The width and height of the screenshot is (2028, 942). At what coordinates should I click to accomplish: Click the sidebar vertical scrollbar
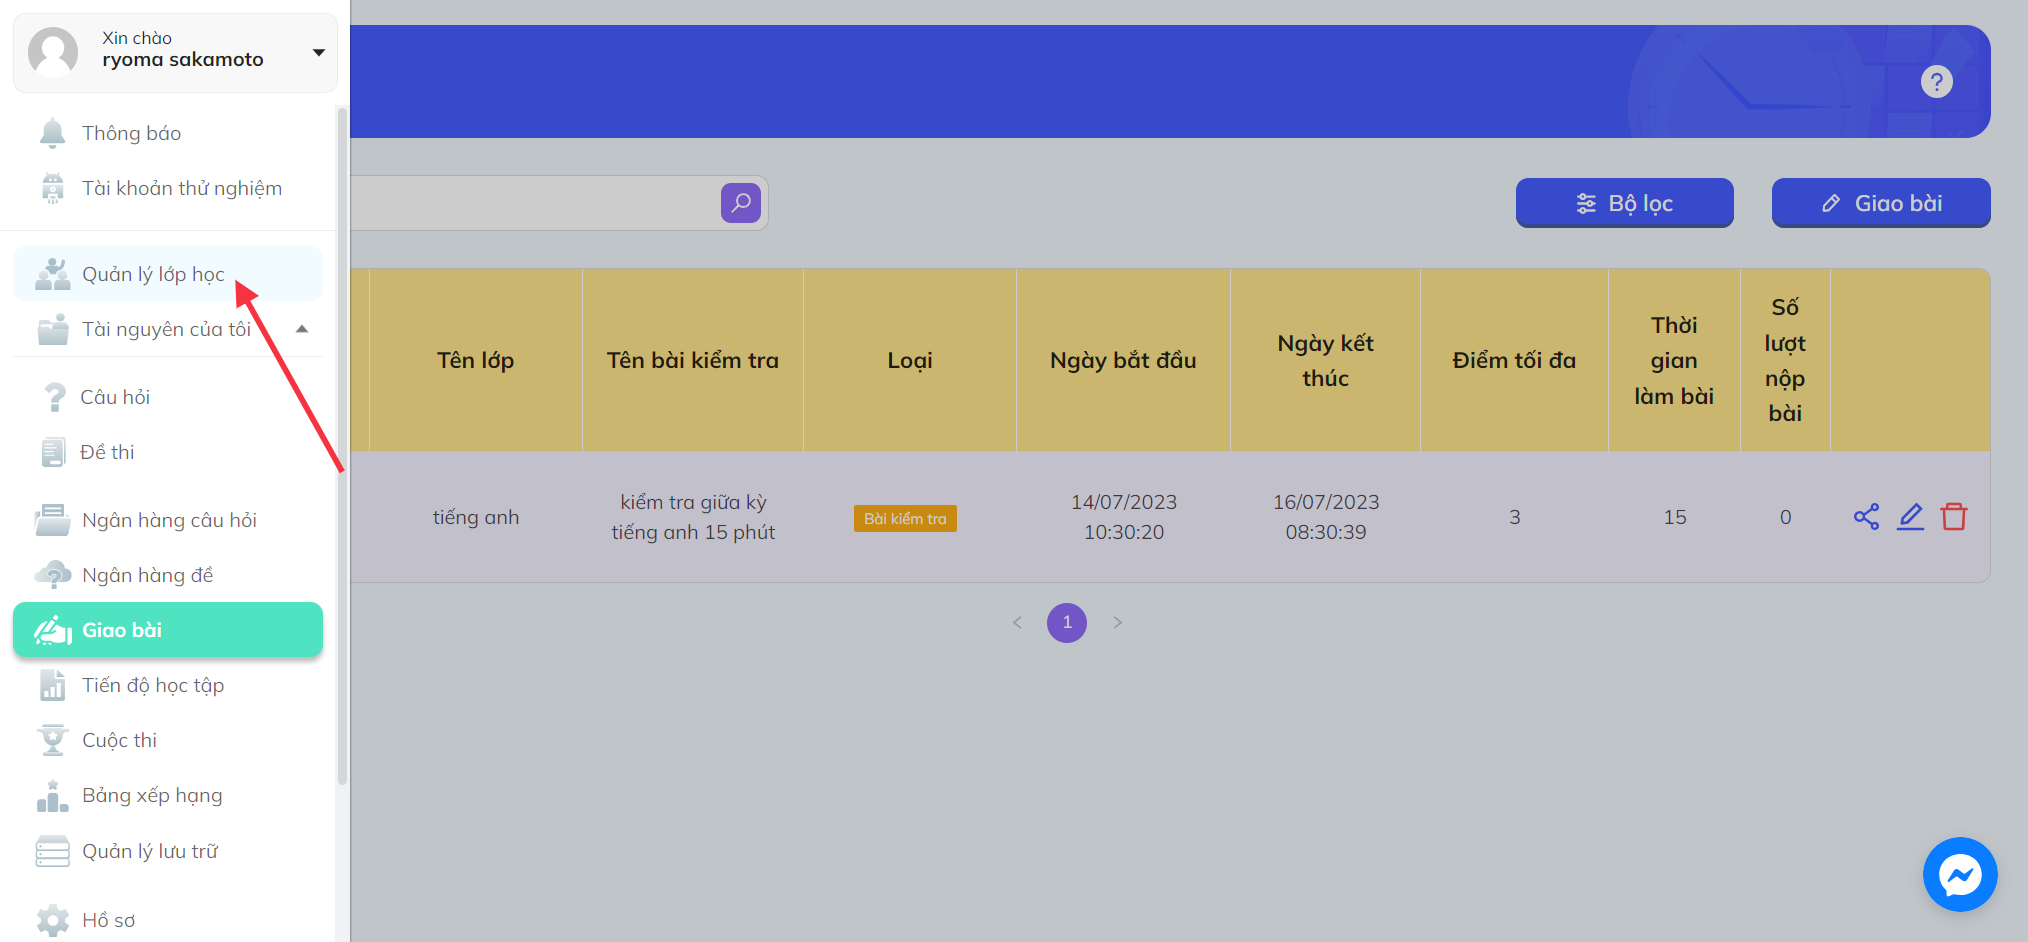point(343,445)
